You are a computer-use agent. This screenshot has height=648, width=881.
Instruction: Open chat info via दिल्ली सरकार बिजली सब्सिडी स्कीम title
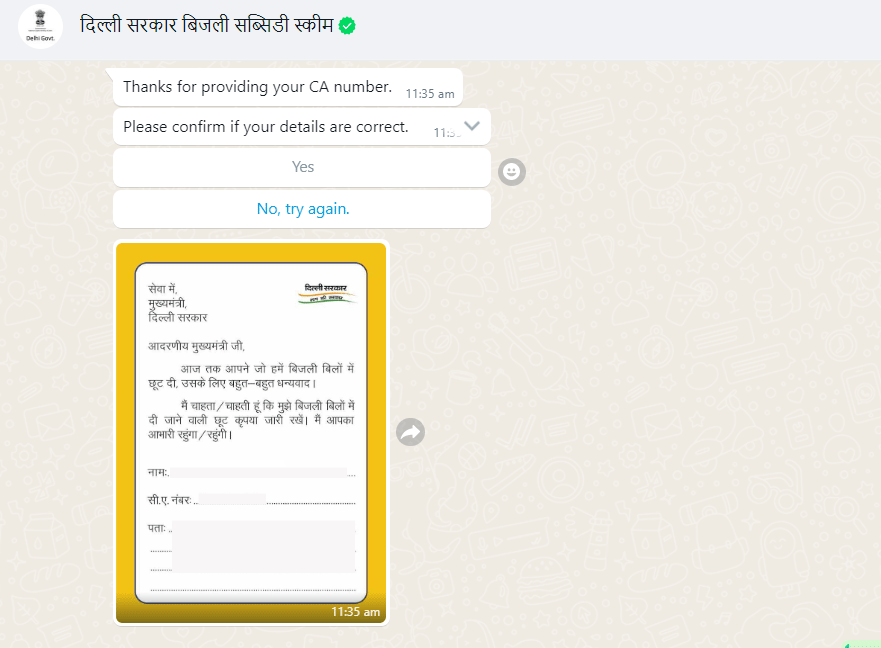point(207,25)
